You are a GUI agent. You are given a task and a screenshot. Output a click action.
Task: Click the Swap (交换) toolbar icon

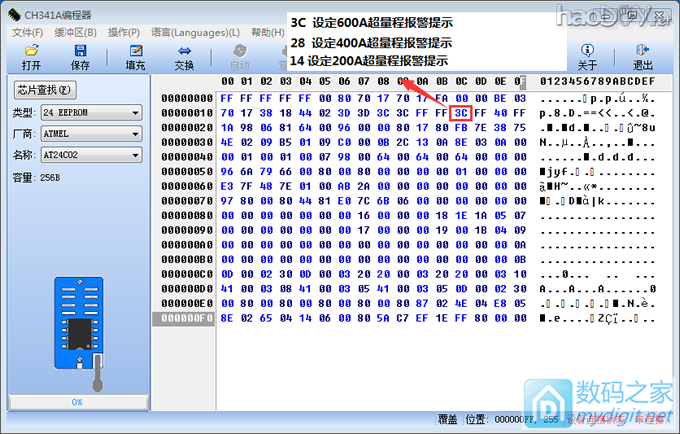tap(184, 57)
